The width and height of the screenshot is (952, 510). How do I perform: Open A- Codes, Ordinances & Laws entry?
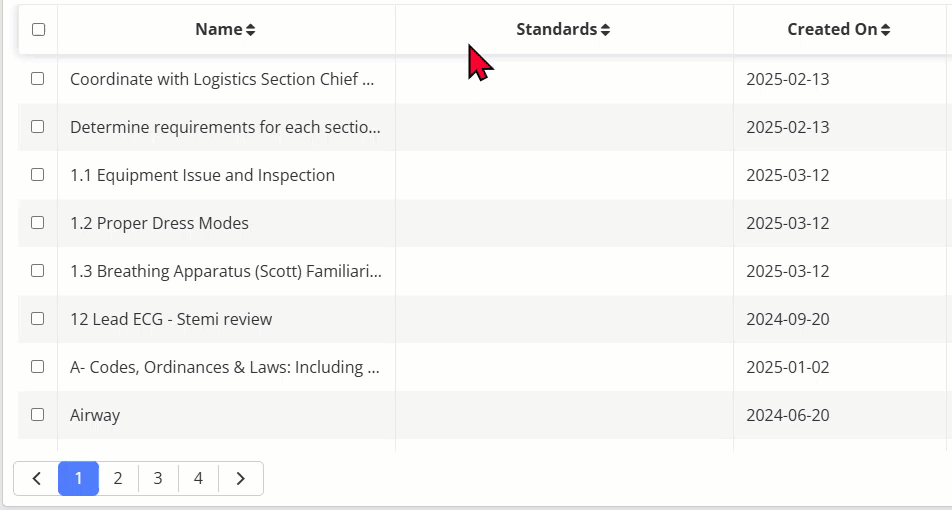225,367
